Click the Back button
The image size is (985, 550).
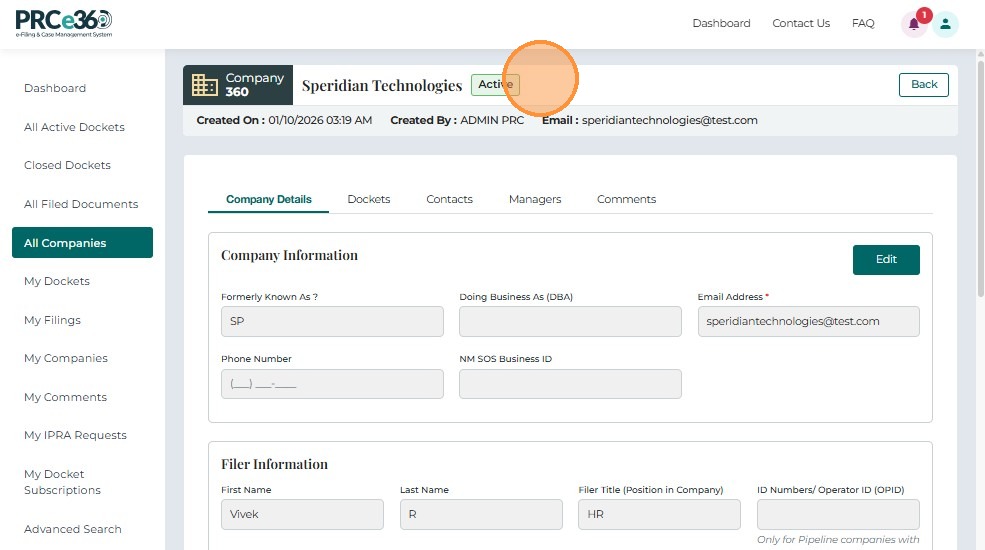point(923,85)
